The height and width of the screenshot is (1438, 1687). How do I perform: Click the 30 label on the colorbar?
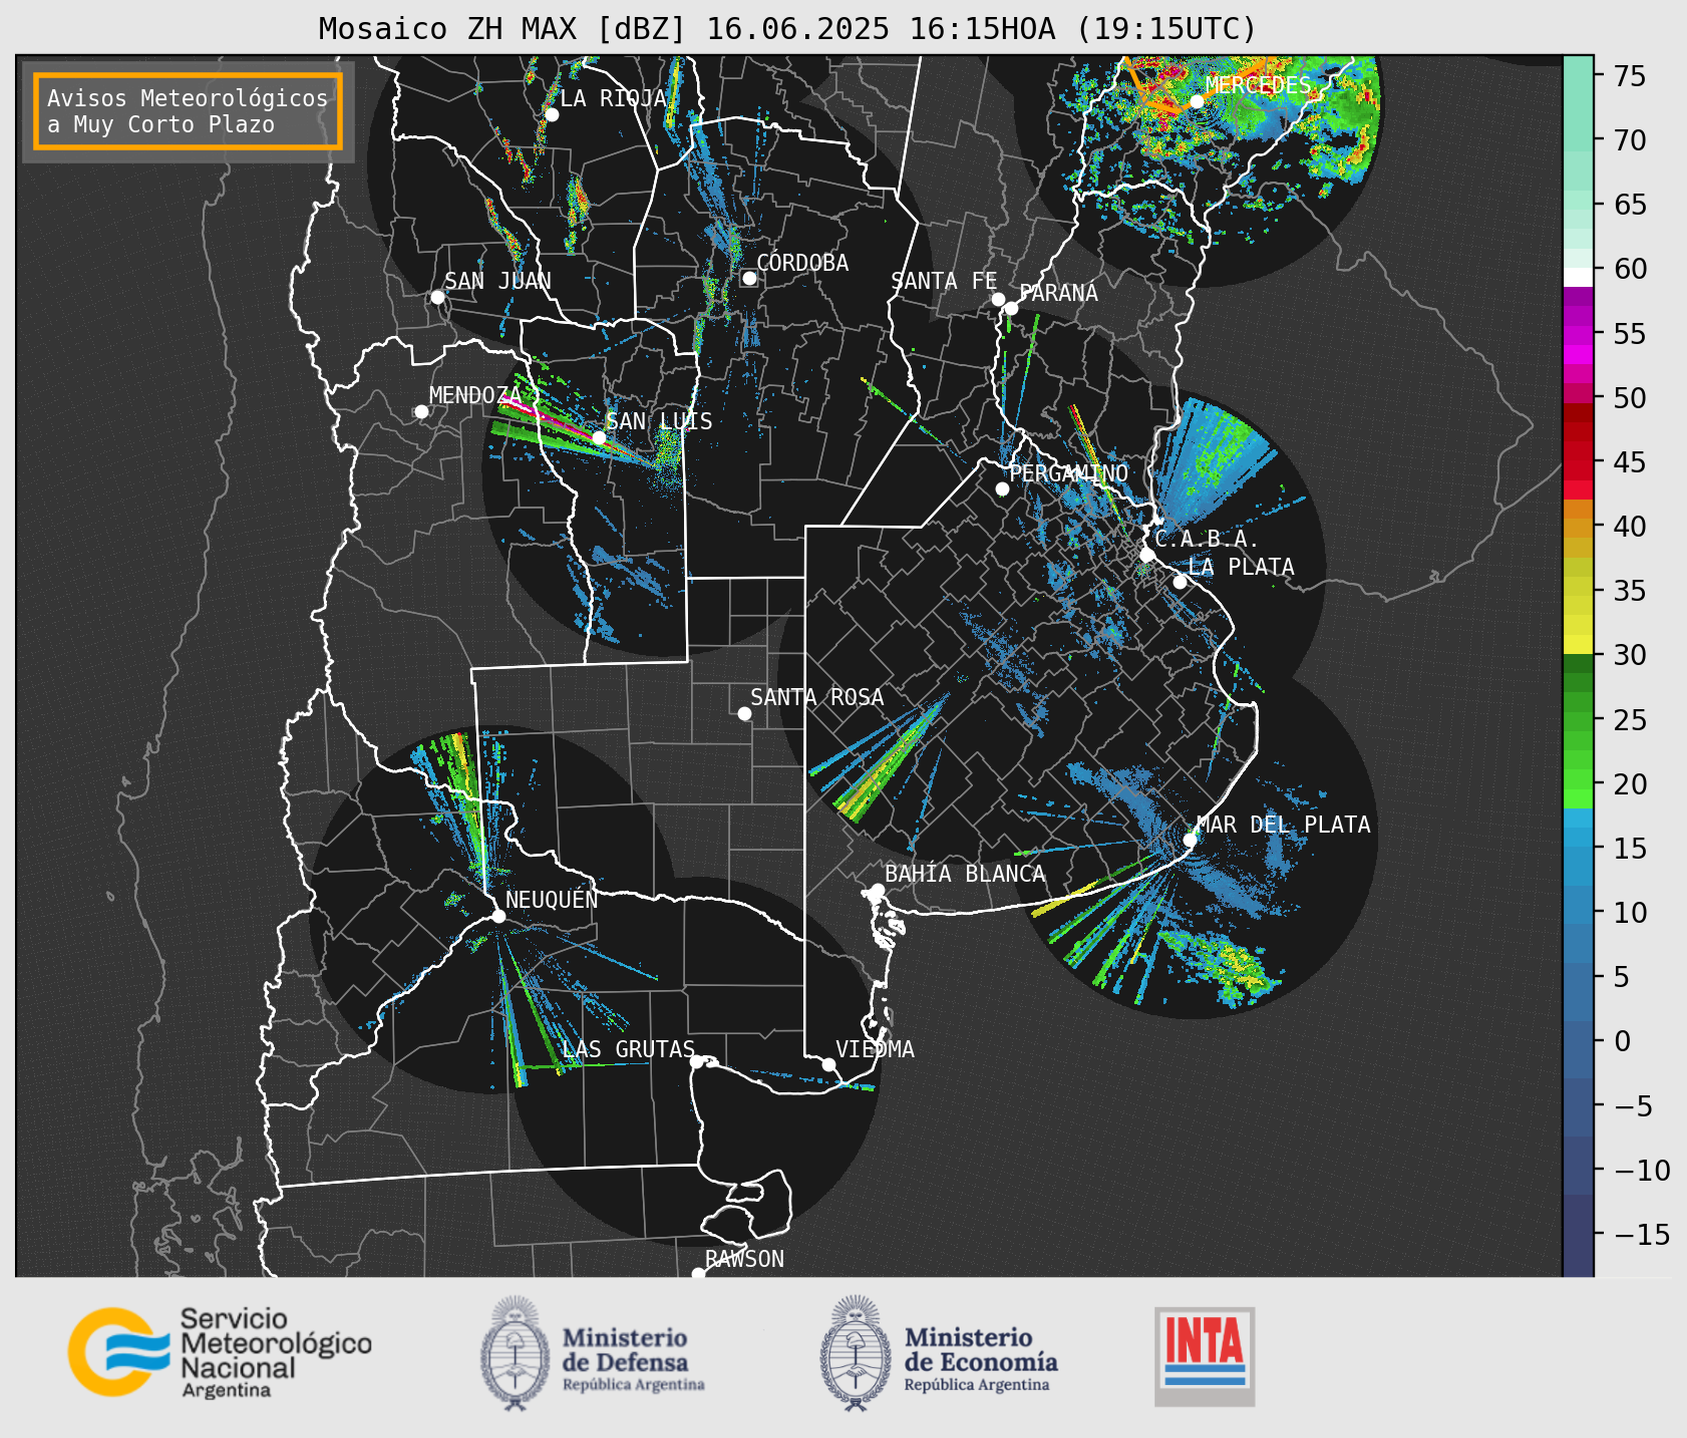[x=1630, y=655]
